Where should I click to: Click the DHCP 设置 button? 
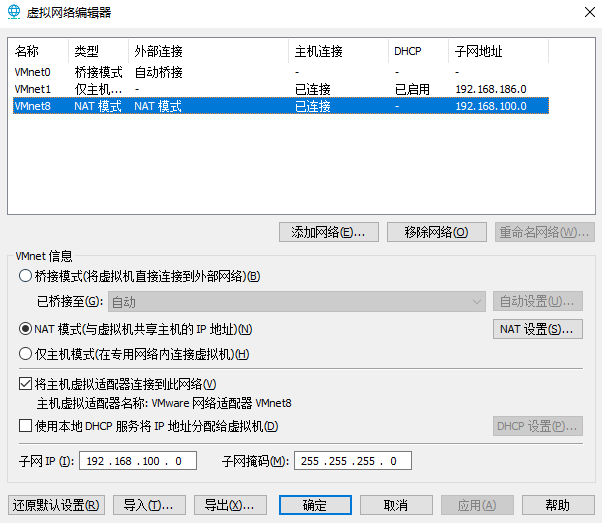click(x=538, y=426)
